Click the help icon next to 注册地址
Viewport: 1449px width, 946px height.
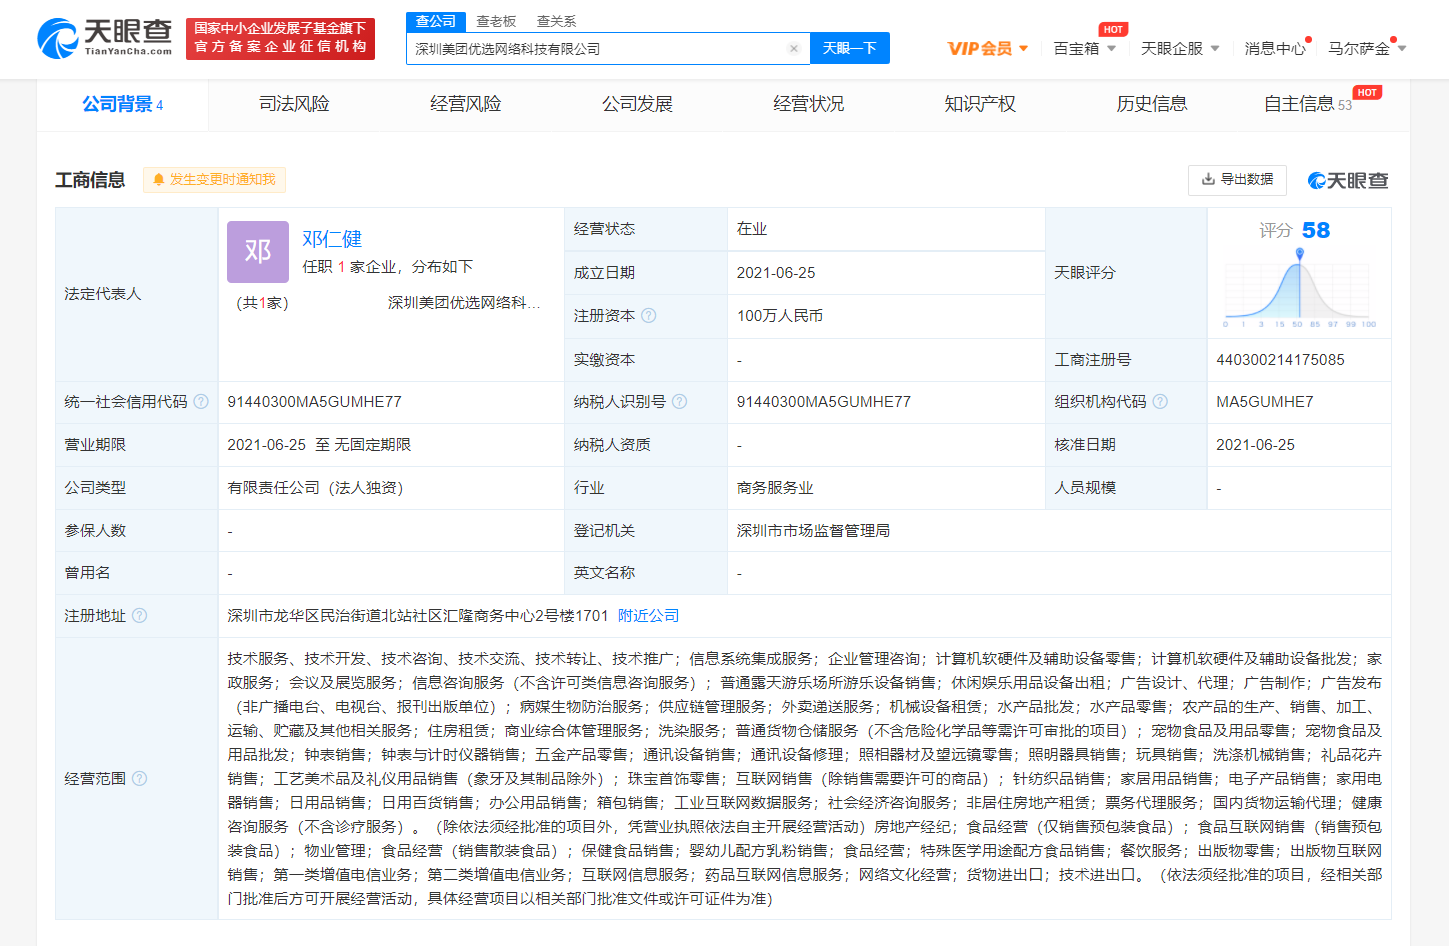[x=140, y=616]
